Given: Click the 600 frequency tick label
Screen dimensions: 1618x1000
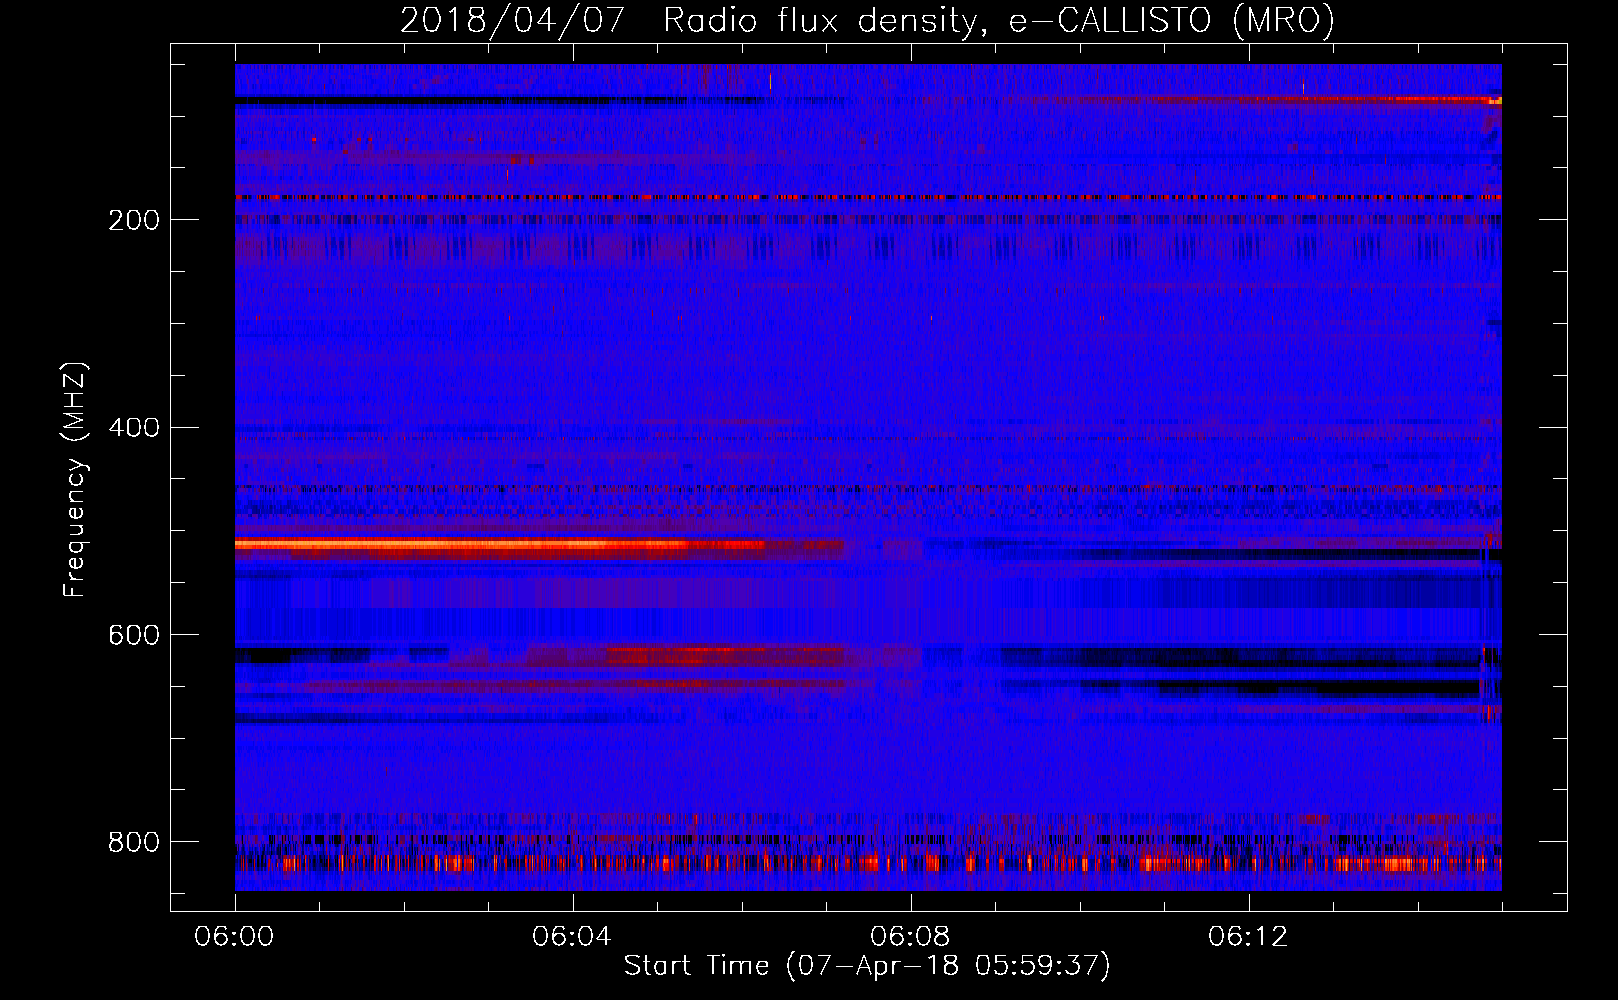Looking at the screenshot, I should click(x=134, y=636).
